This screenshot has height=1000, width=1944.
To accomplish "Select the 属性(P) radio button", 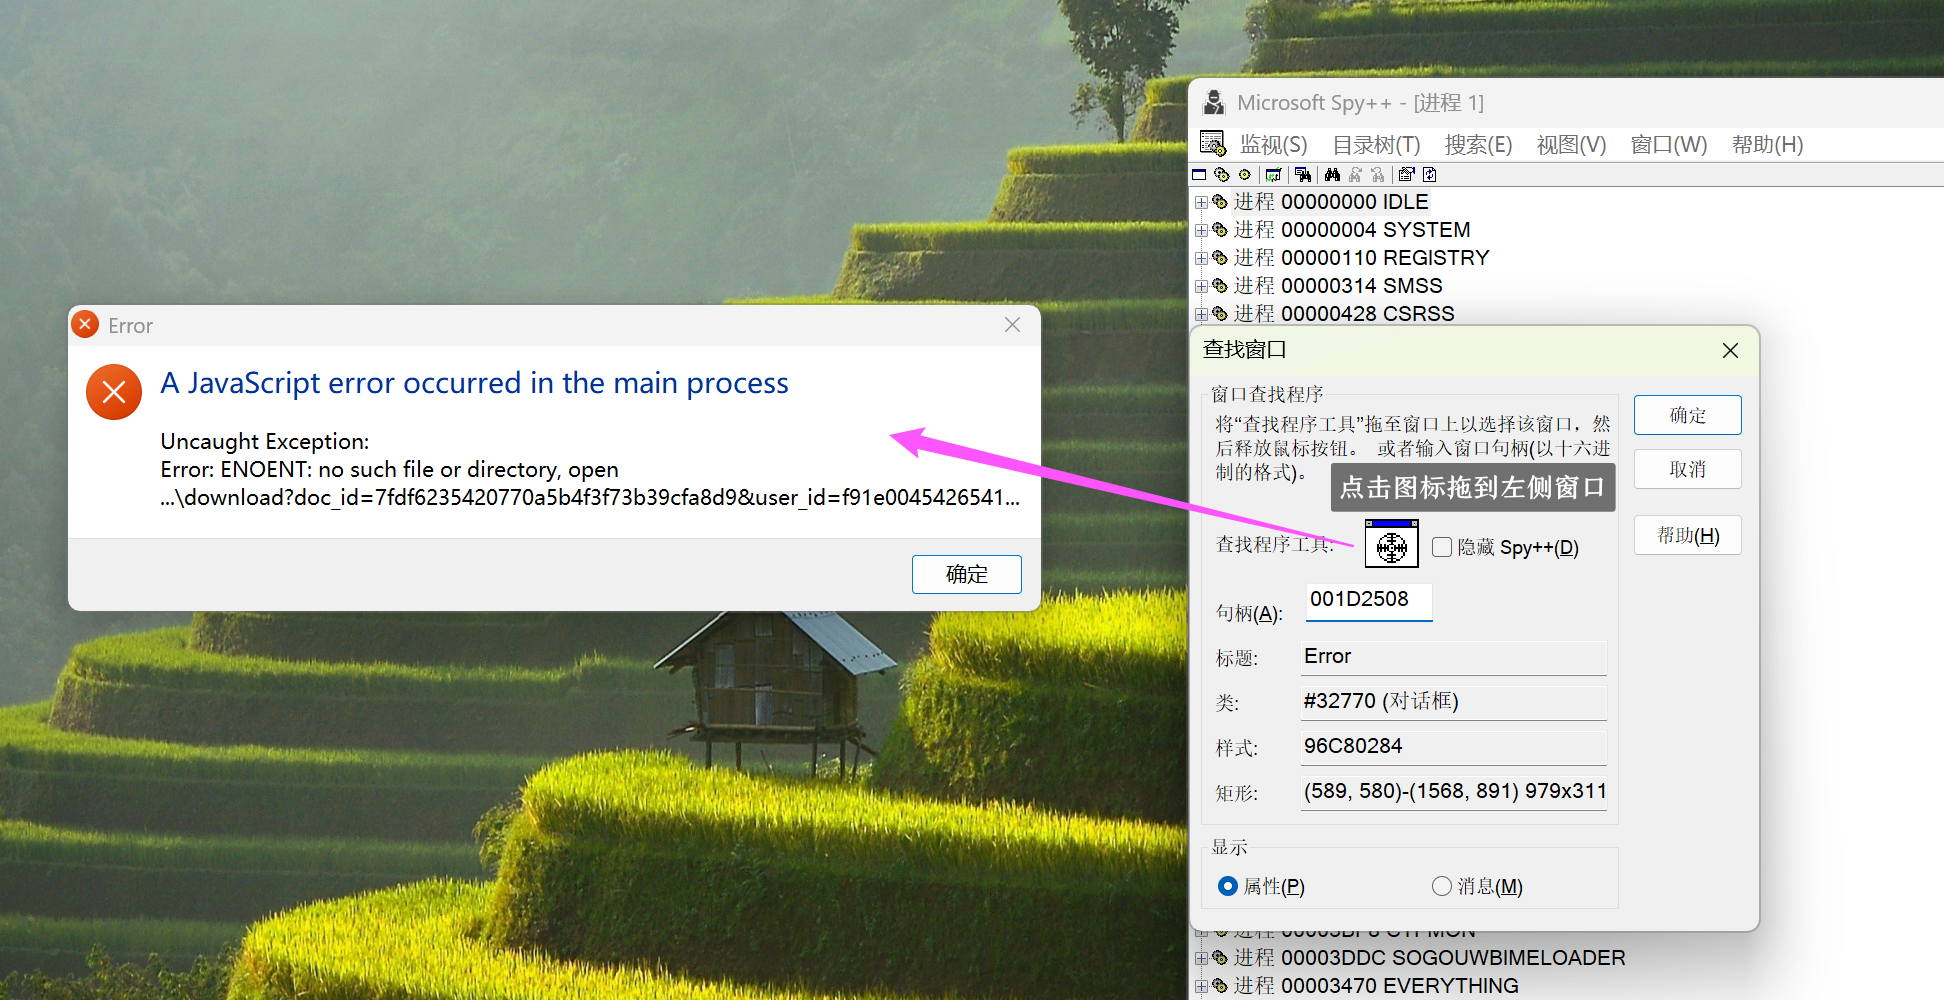I will click(x=1228, y=886).
